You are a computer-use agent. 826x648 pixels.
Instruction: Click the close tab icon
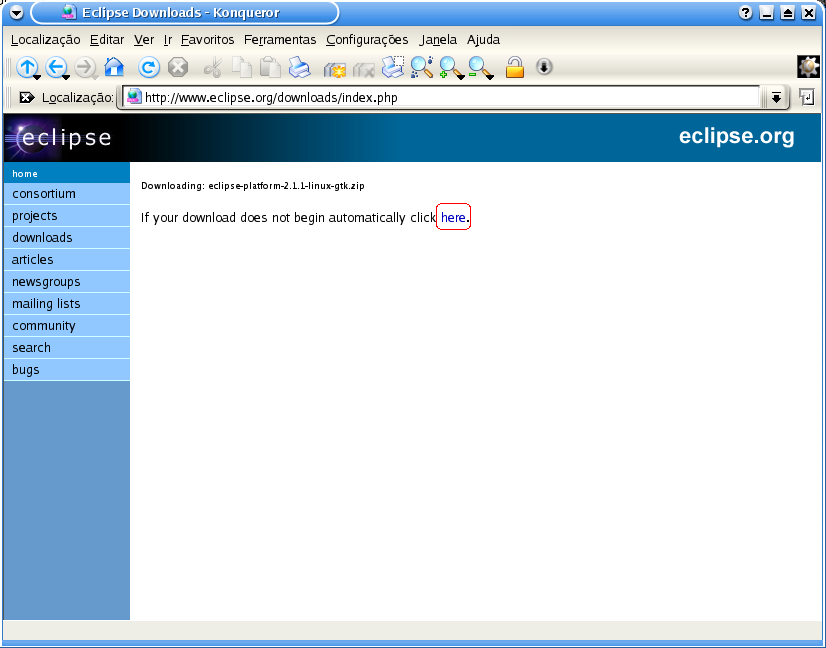(363, 69)
